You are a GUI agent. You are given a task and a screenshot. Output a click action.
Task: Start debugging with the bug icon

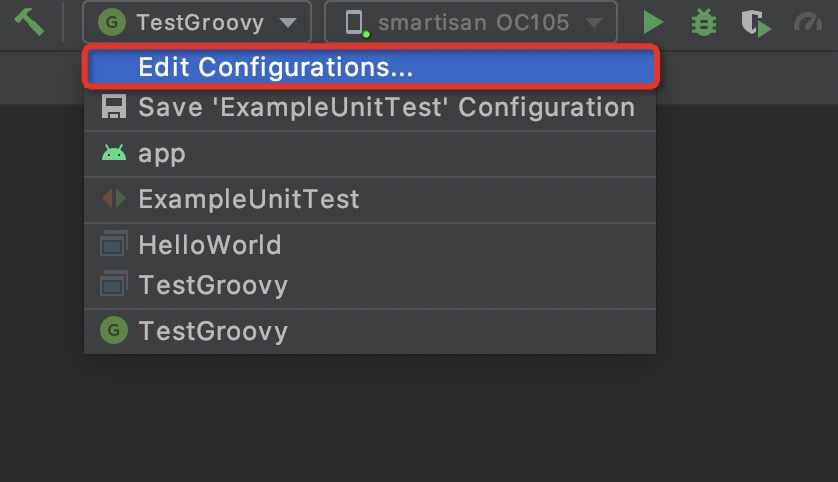704,22
